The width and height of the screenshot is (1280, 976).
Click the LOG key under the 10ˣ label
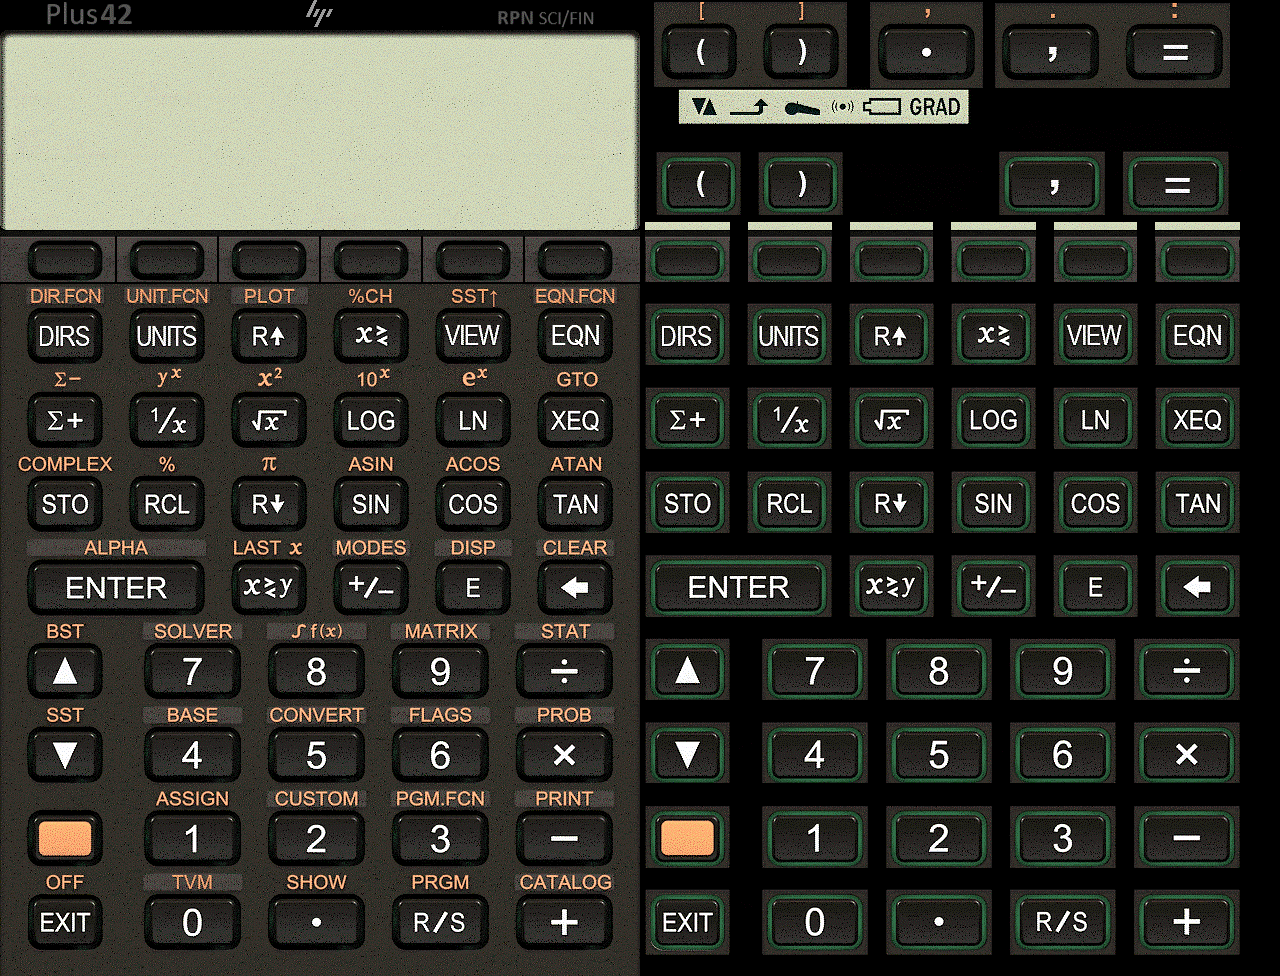point(371,420)
